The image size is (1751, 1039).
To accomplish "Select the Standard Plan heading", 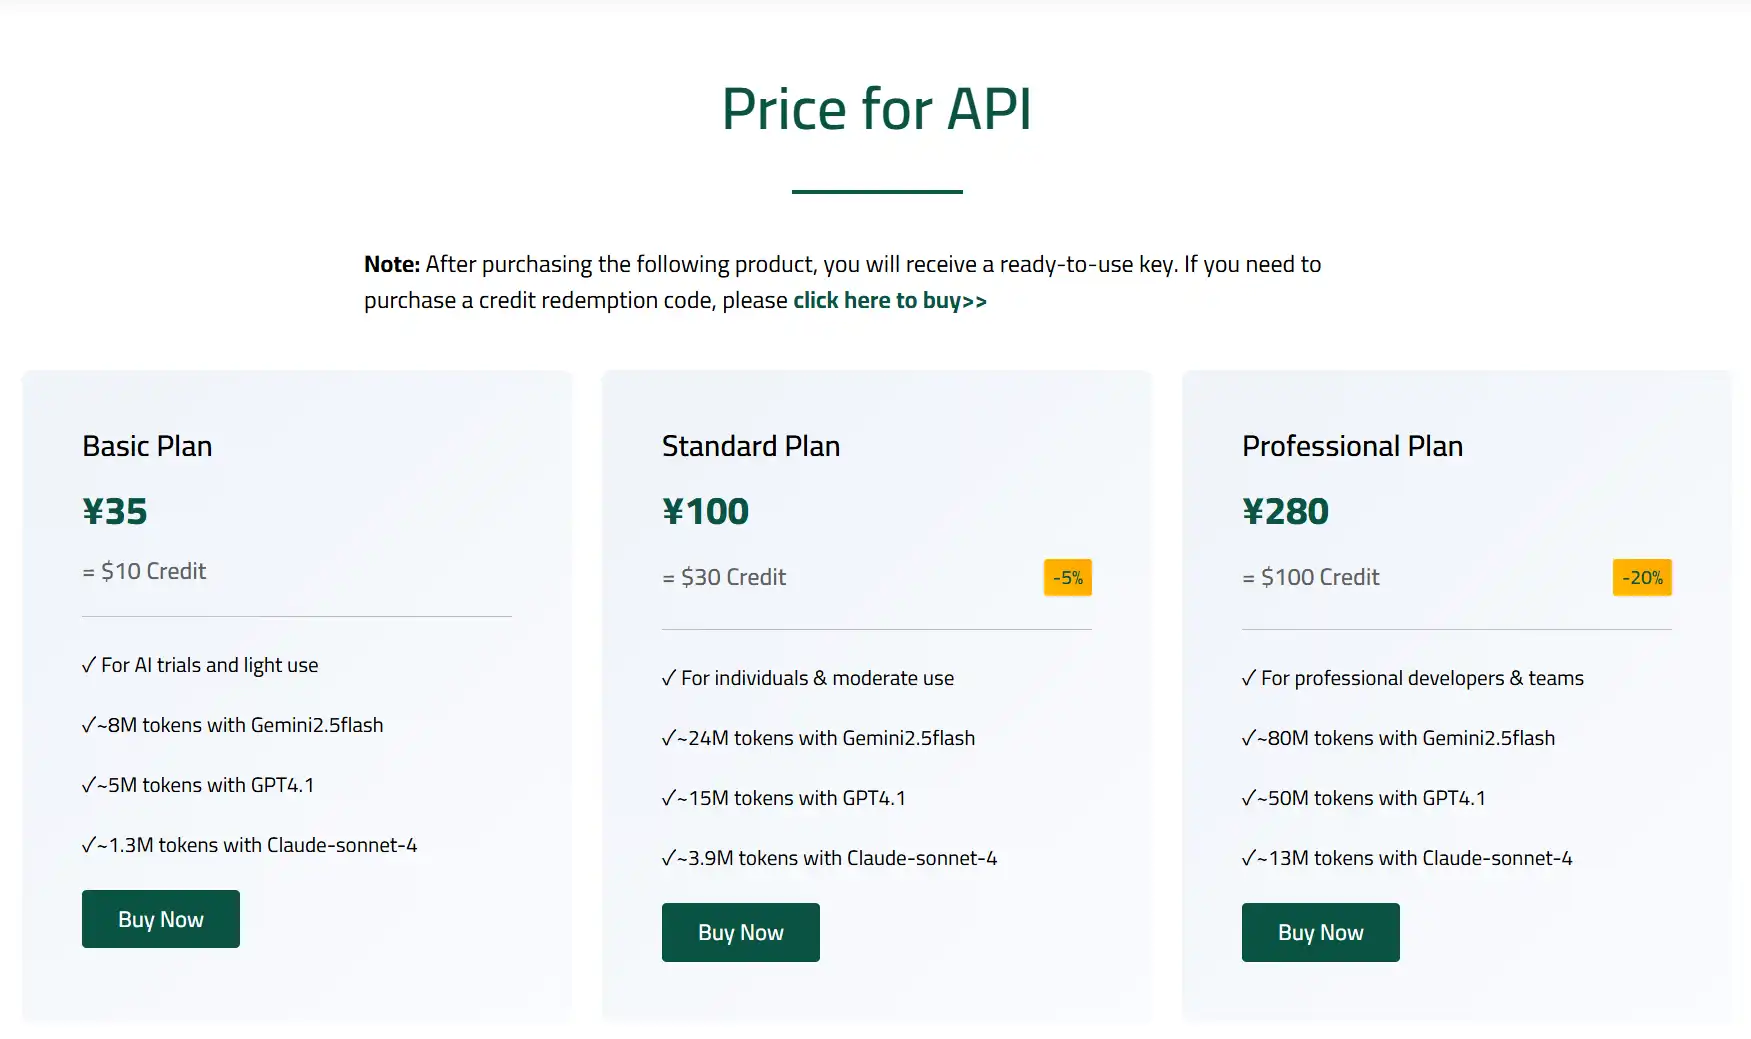I will [x=751, y=446].
